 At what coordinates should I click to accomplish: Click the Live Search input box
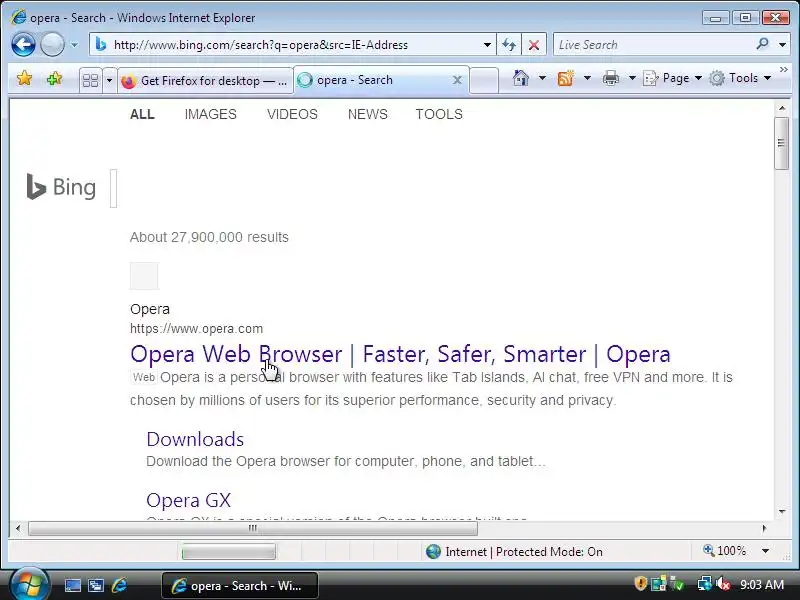[653, 45]
